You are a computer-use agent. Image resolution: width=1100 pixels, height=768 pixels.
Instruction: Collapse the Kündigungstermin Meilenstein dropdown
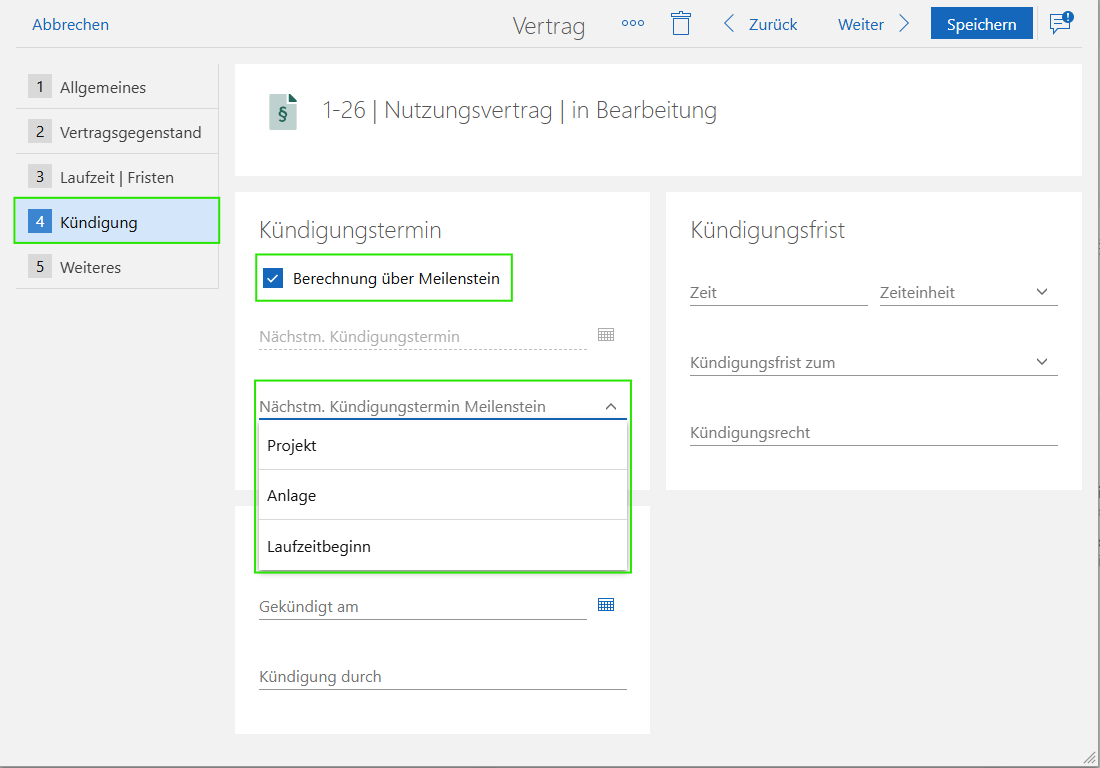click(610, 407)
